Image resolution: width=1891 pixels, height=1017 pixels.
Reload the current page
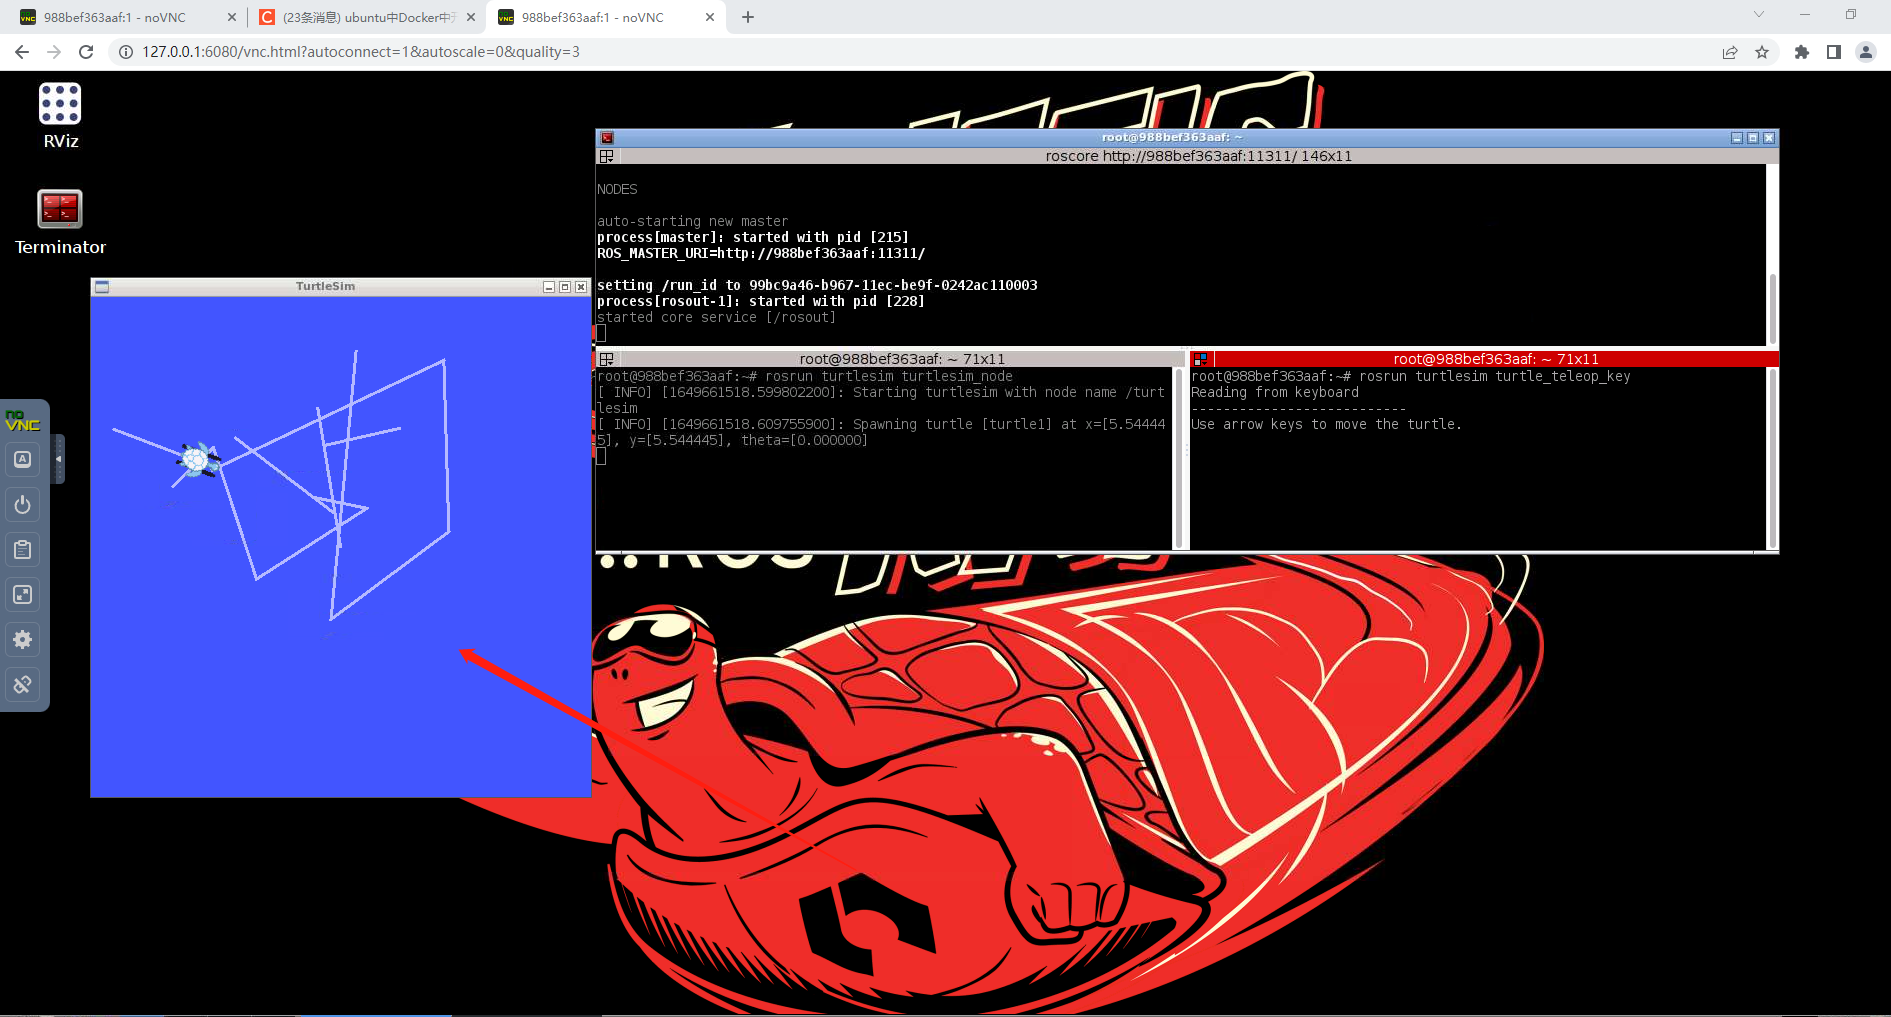click(86, 52)
